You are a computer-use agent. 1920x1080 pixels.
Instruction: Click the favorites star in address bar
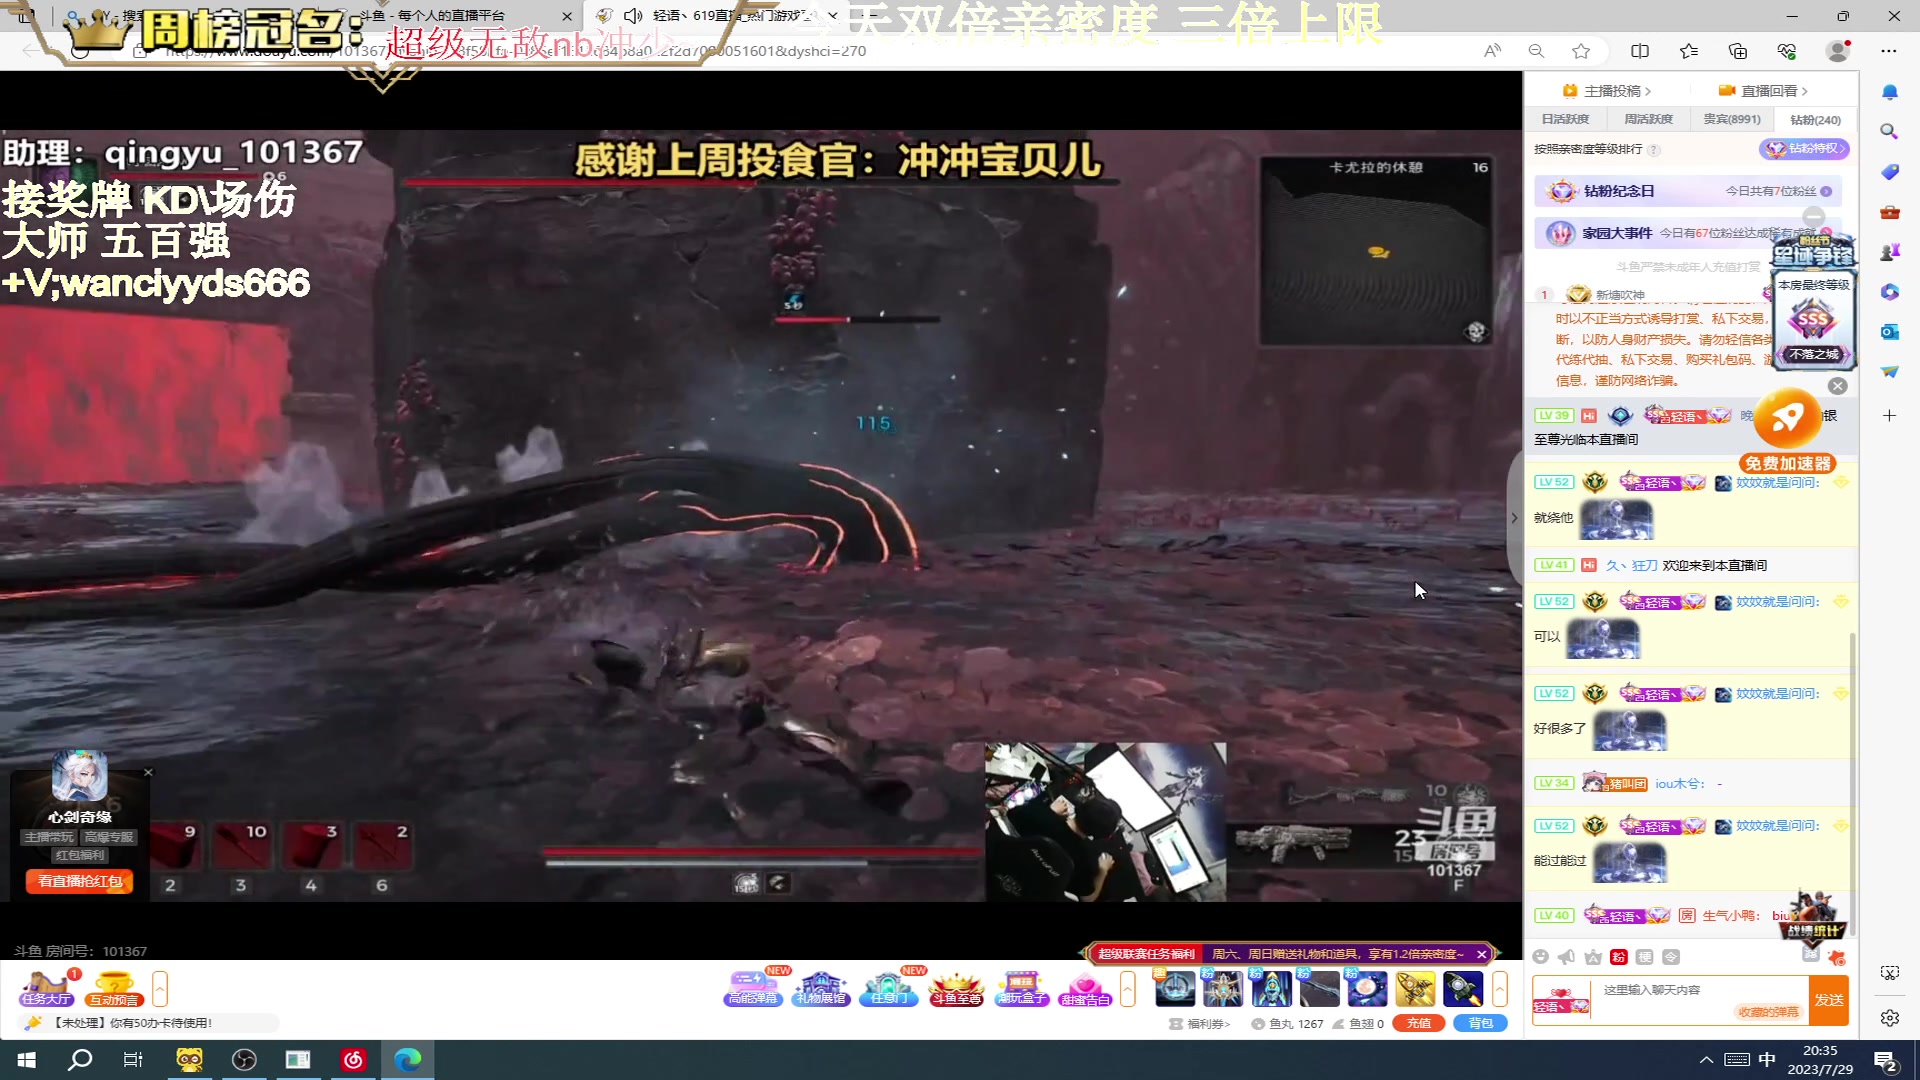pyautogui.click(x=1581, y=51)
